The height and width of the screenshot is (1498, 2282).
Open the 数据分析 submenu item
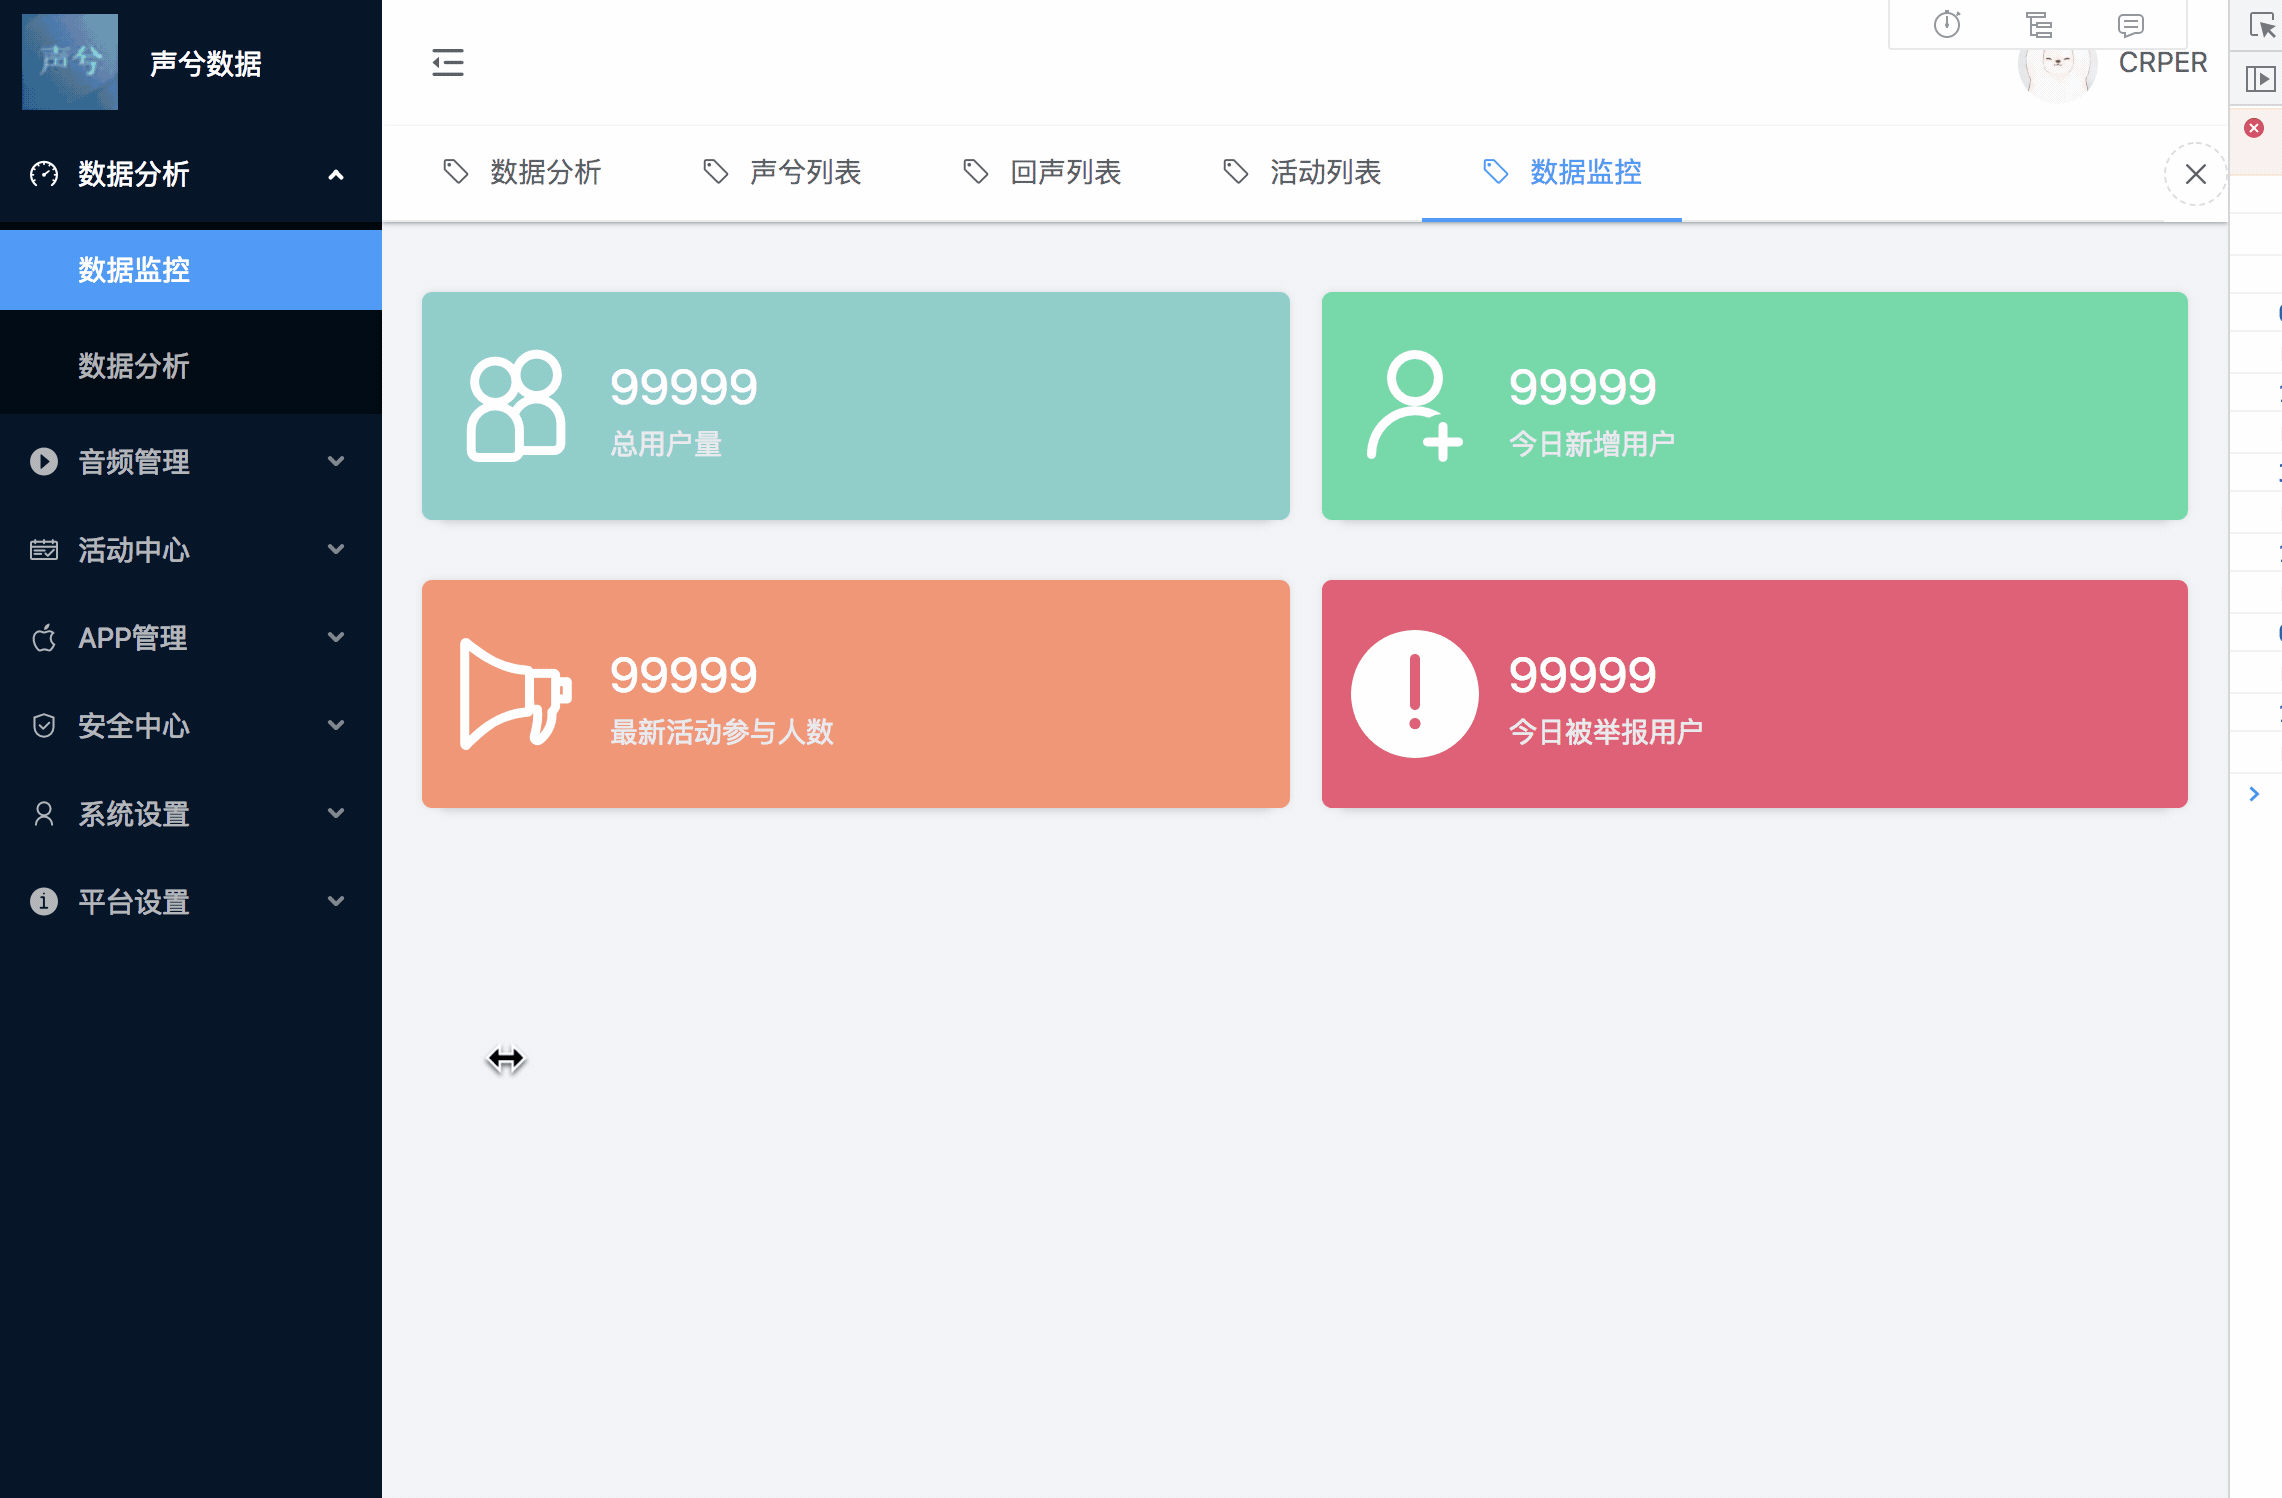pos(134,366)
